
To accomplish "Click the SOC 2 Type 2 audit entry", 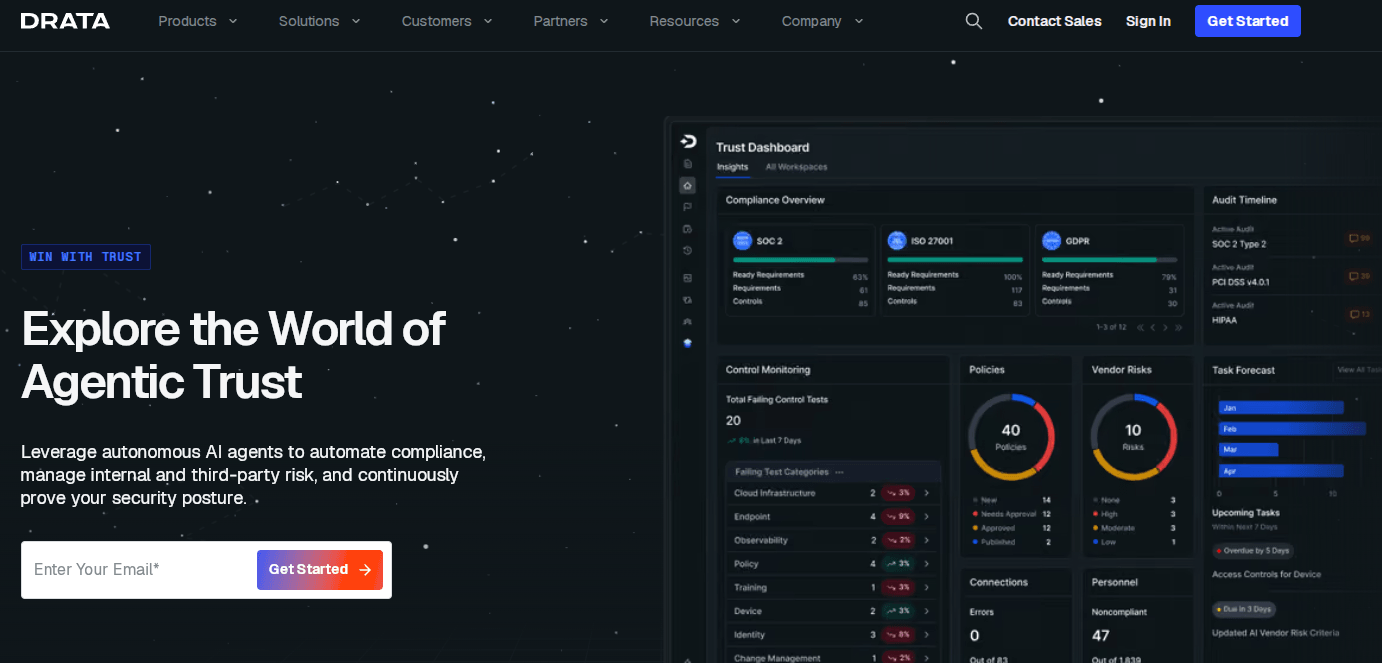I will tap(1239, 239).
